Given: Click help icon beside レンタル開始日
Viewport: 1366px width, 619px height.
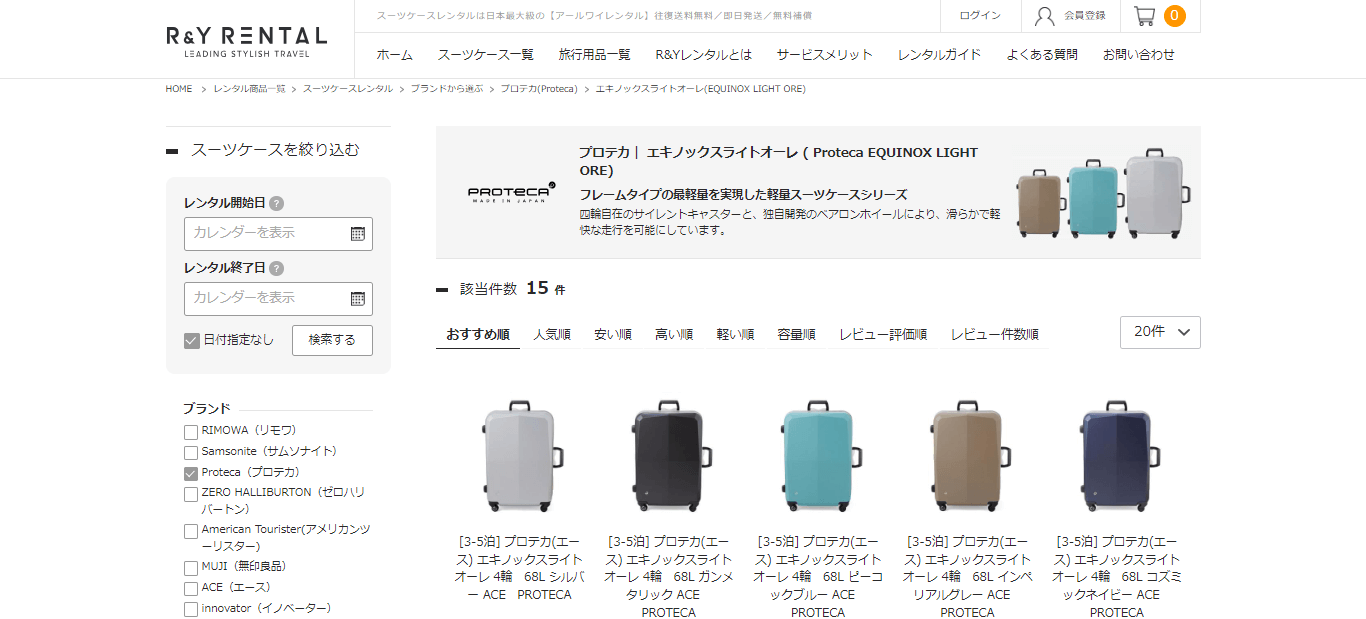Looking at the screenshot, I should pyautogui.click(x=277, y=203).
